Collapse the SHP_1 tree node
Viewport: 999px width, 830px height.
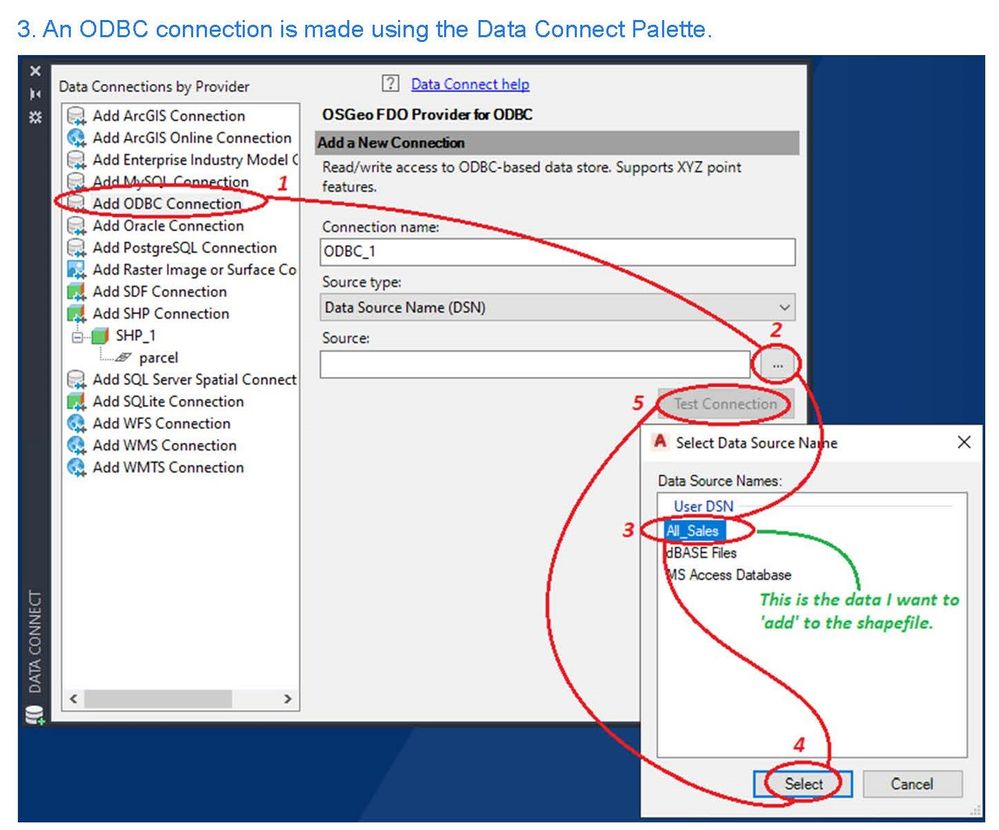77,336
